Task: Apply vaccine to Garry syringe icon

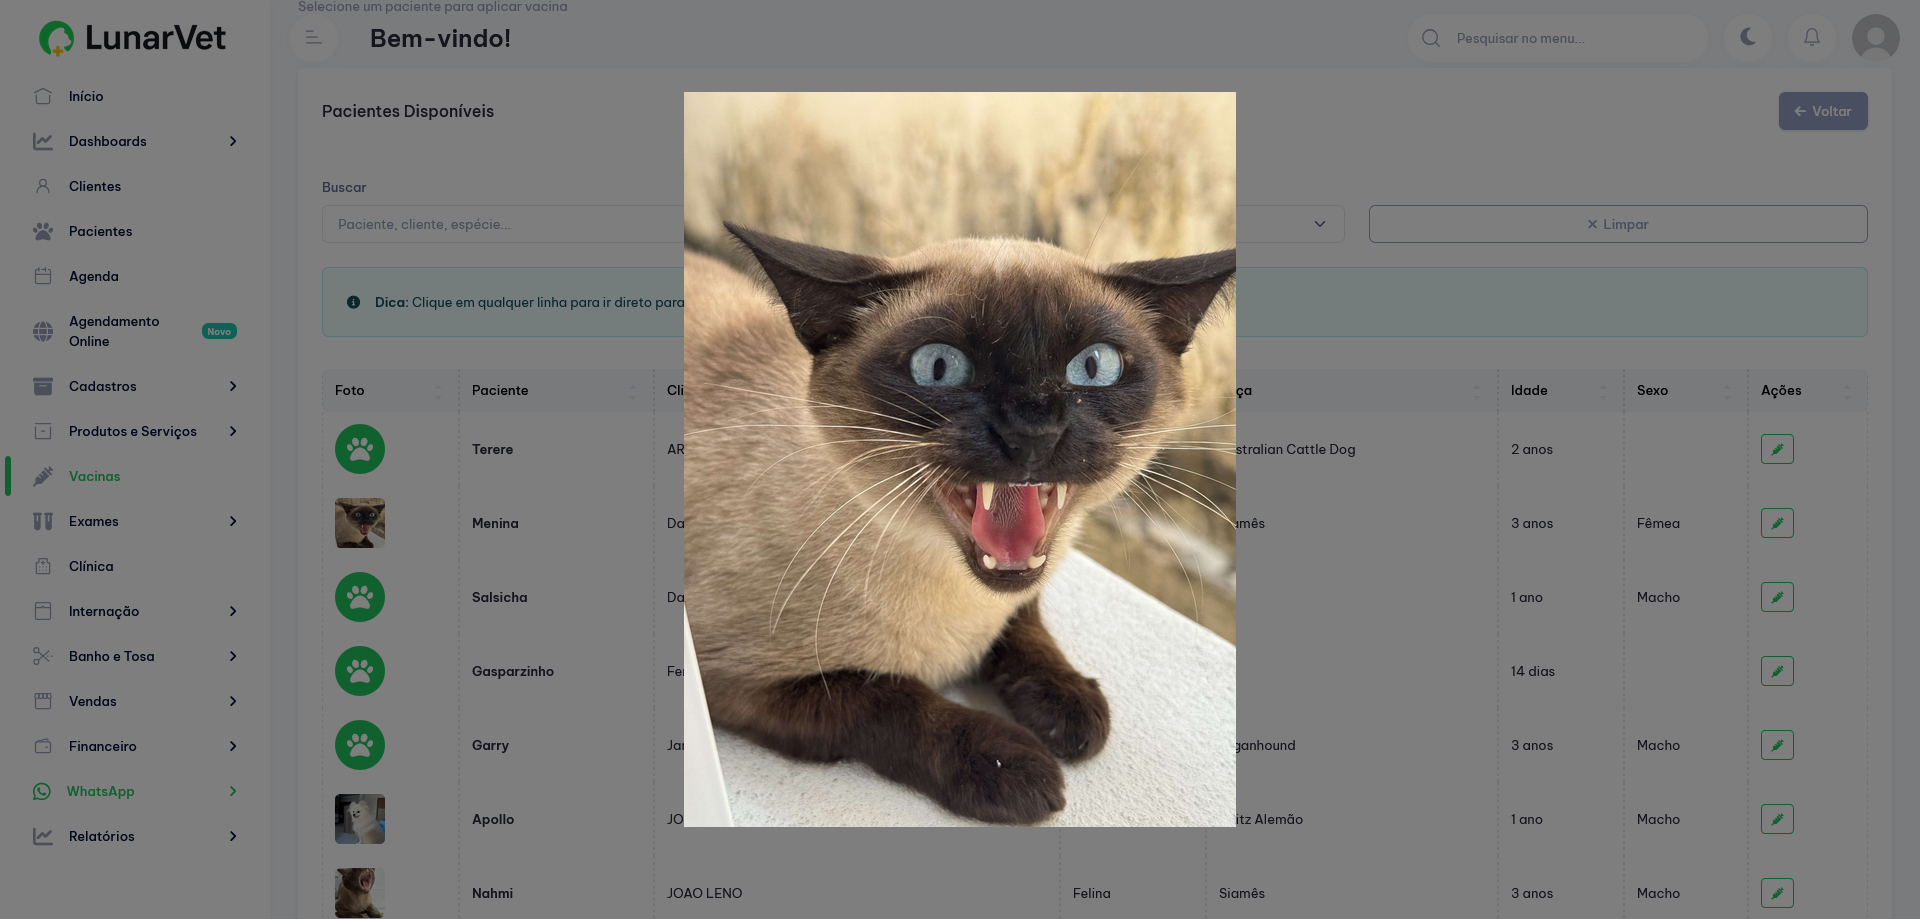Action: click(1777, 745)
